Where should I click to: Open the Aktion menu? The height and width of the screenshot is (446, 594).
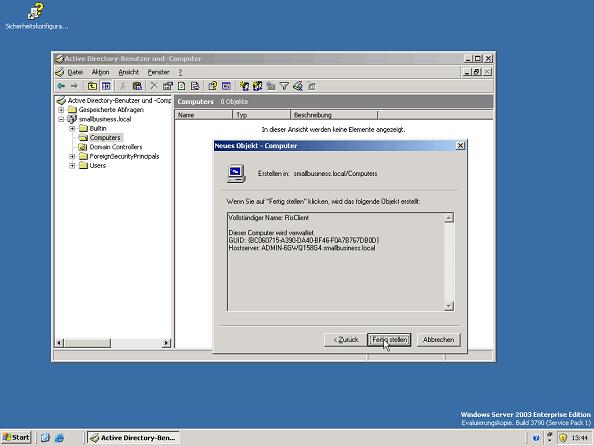click(100, 72)
